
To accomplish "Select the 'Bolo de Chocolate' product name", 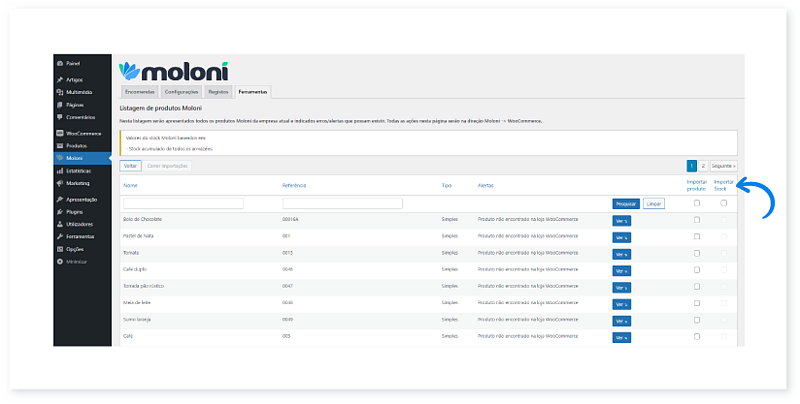I will click(142, 219).
